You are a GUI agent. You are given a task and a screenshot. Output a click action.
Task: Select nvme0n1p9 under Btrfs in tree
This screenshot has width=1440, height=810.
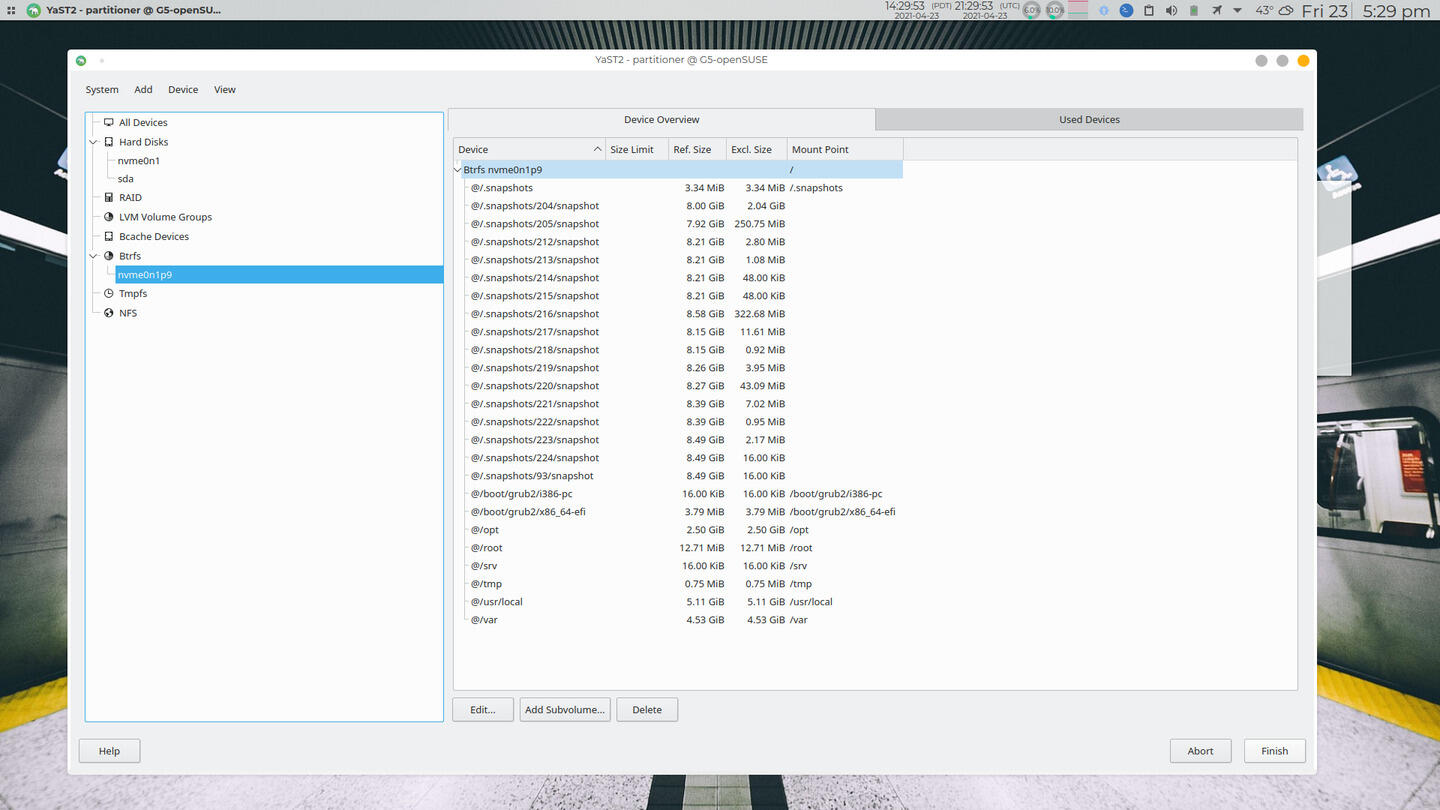pos(279,274)
